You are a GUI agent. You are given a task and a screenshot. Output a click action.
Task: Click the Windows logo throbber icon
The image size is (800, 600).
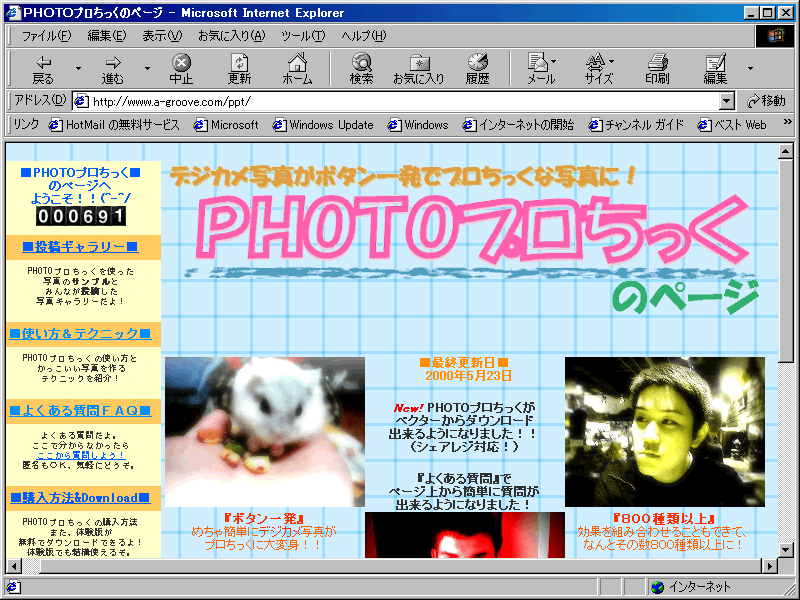point(774,36)
